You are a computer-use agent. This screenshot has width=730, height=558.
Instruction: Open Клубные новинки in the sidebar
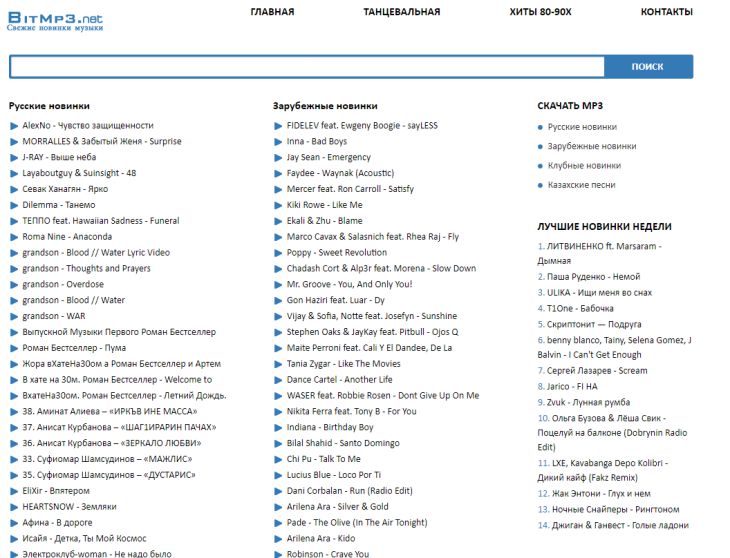584,166
